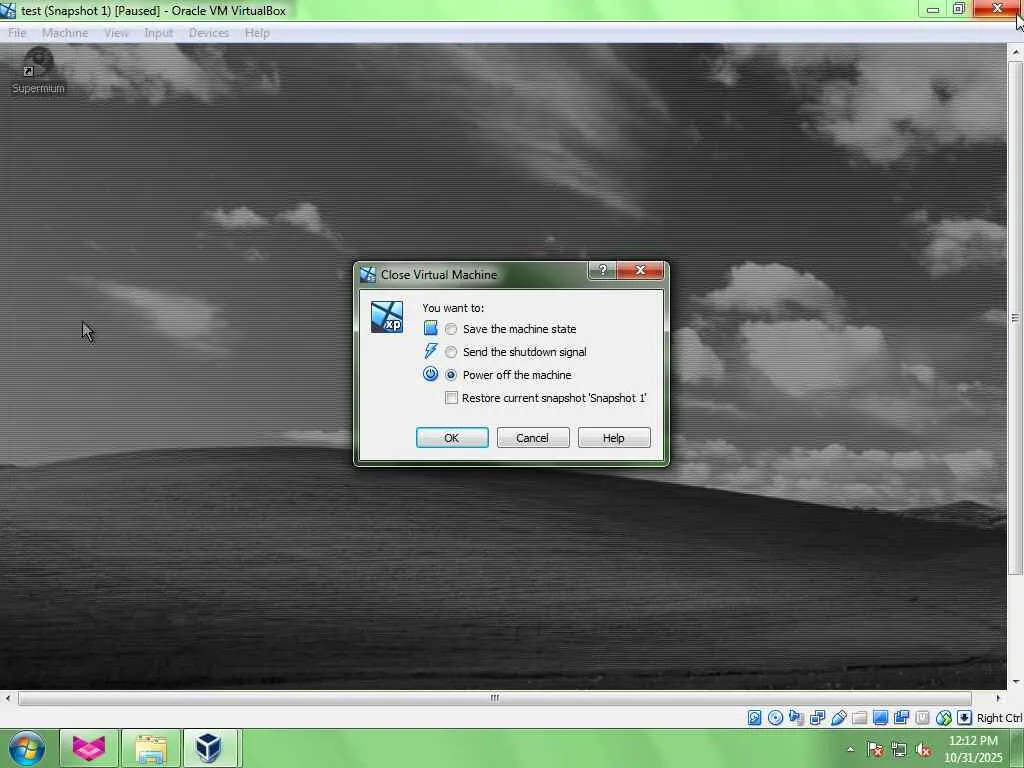Click the vertical scrollbar down arrow

pos(1016,682)
